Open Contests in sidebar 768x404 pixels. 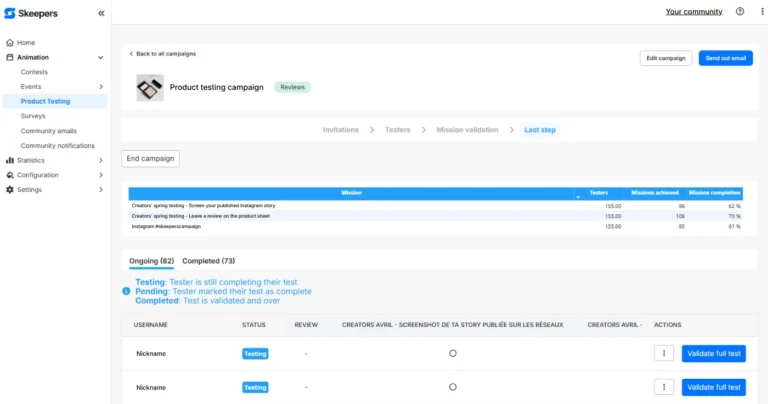pos(34,72)
